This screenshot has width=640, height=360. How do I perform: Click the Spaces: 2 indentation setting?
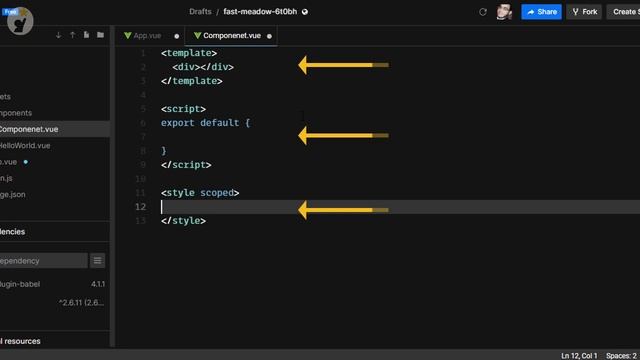pos(622,356)
